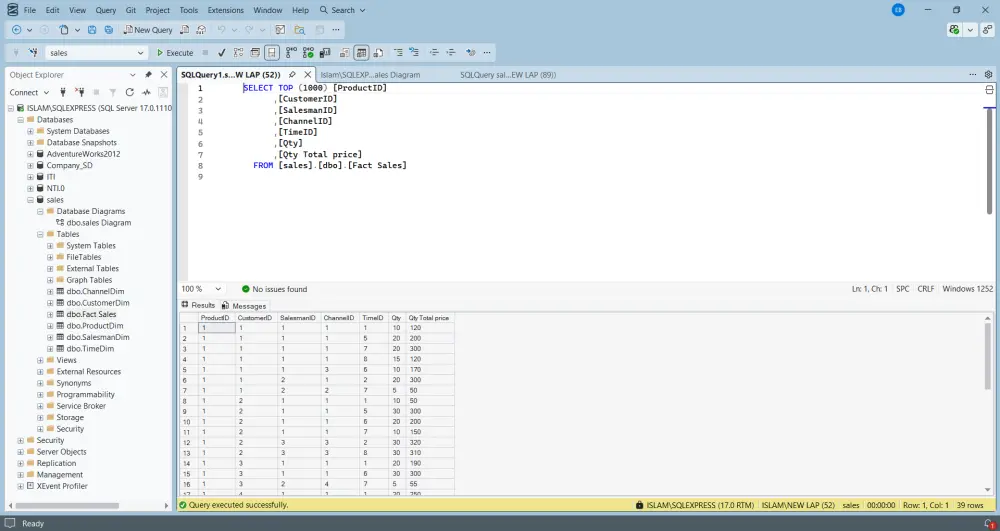Open the properties window checklist icon
1000x531 pixels.
280,30
